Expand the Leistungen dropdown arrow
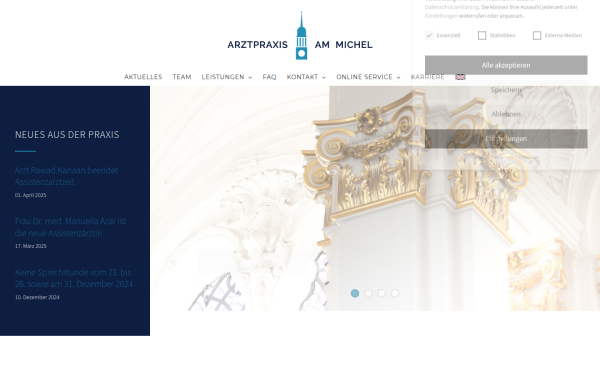 pos(250,77)
